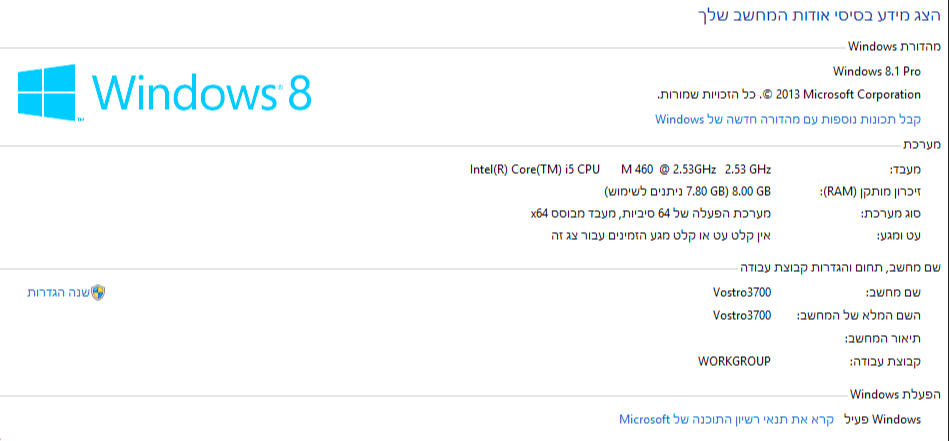This screenshot has height=441, width=949.
Task: Click the מהדורת Windows section header
Action: [894, 46]
